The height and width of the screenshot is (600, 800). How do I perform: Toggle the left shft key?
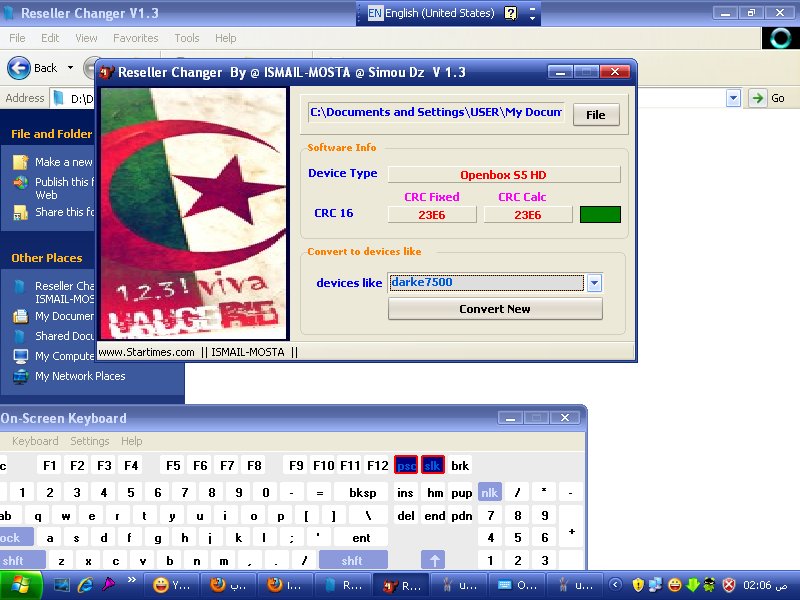click(x=21, y=561)
